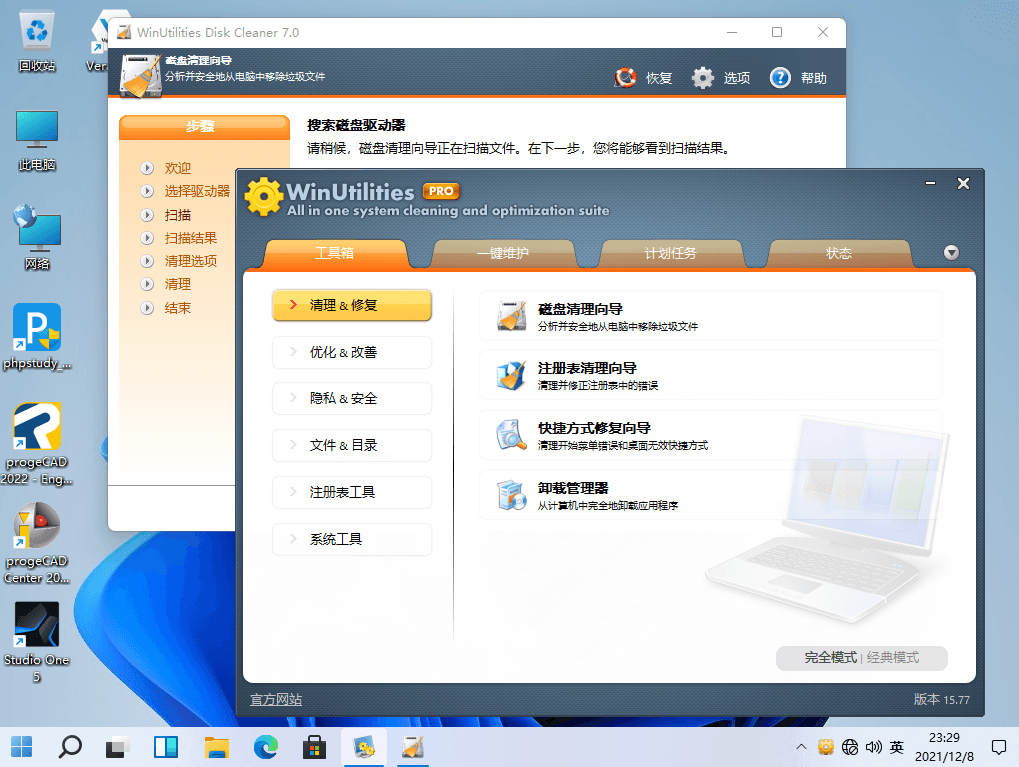Expand the 清理 & 修复 category

(x=352, y=306)
